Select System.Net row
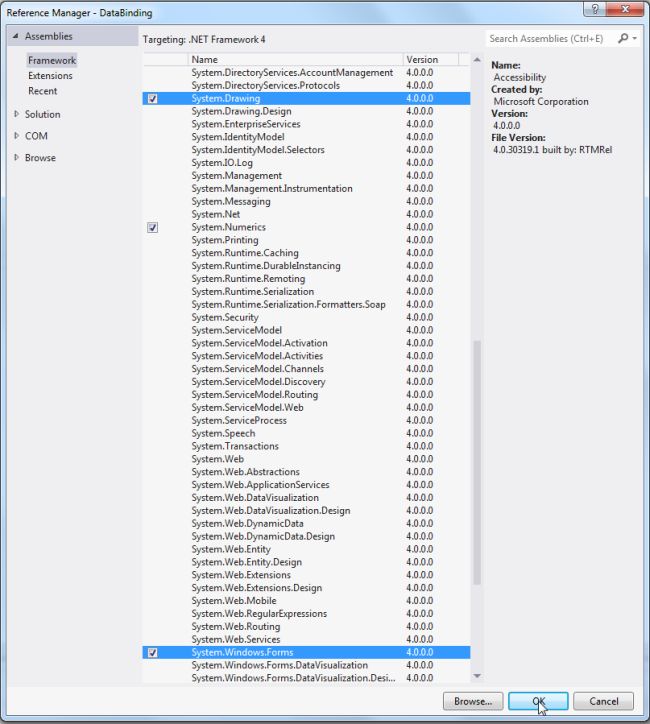This screenshot has height=724, width=650. [x=306, y=214]
